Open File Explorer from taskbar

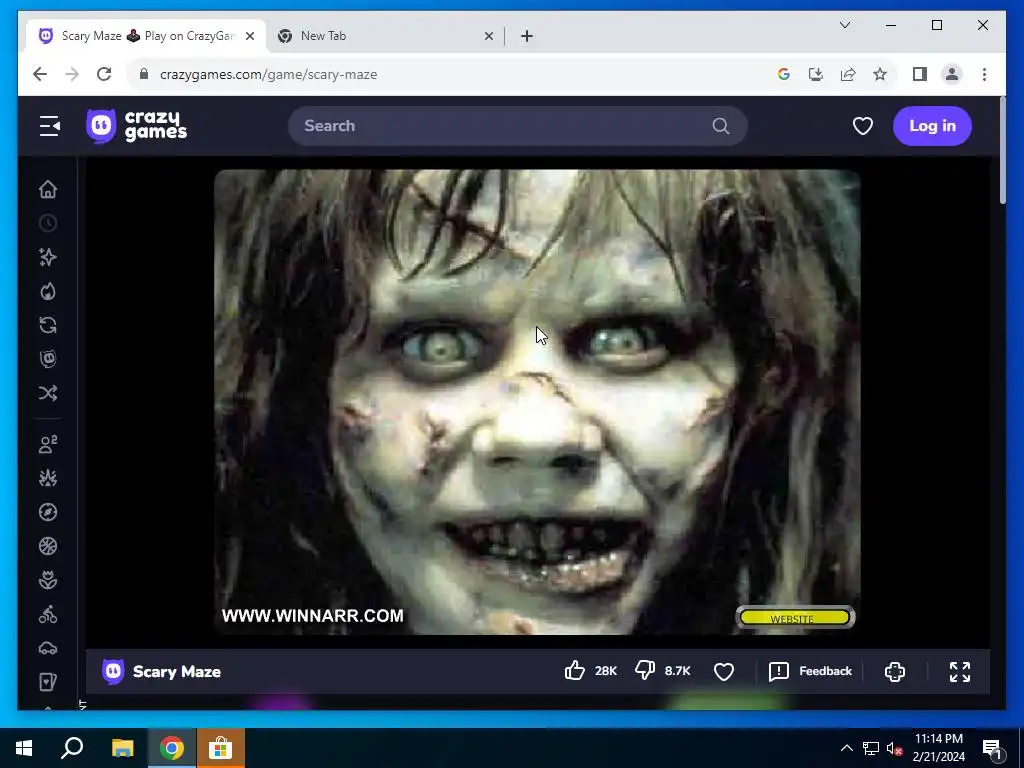point(122,748)
